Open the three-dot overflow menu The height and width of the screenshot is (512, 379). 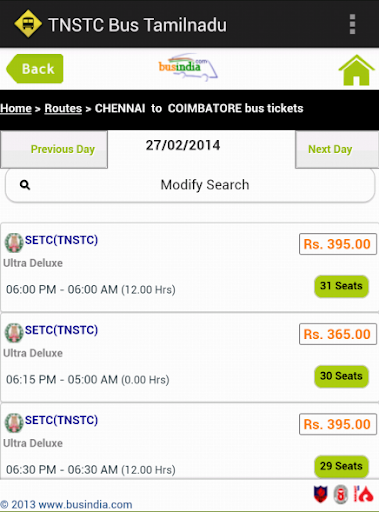click(352, 24)
